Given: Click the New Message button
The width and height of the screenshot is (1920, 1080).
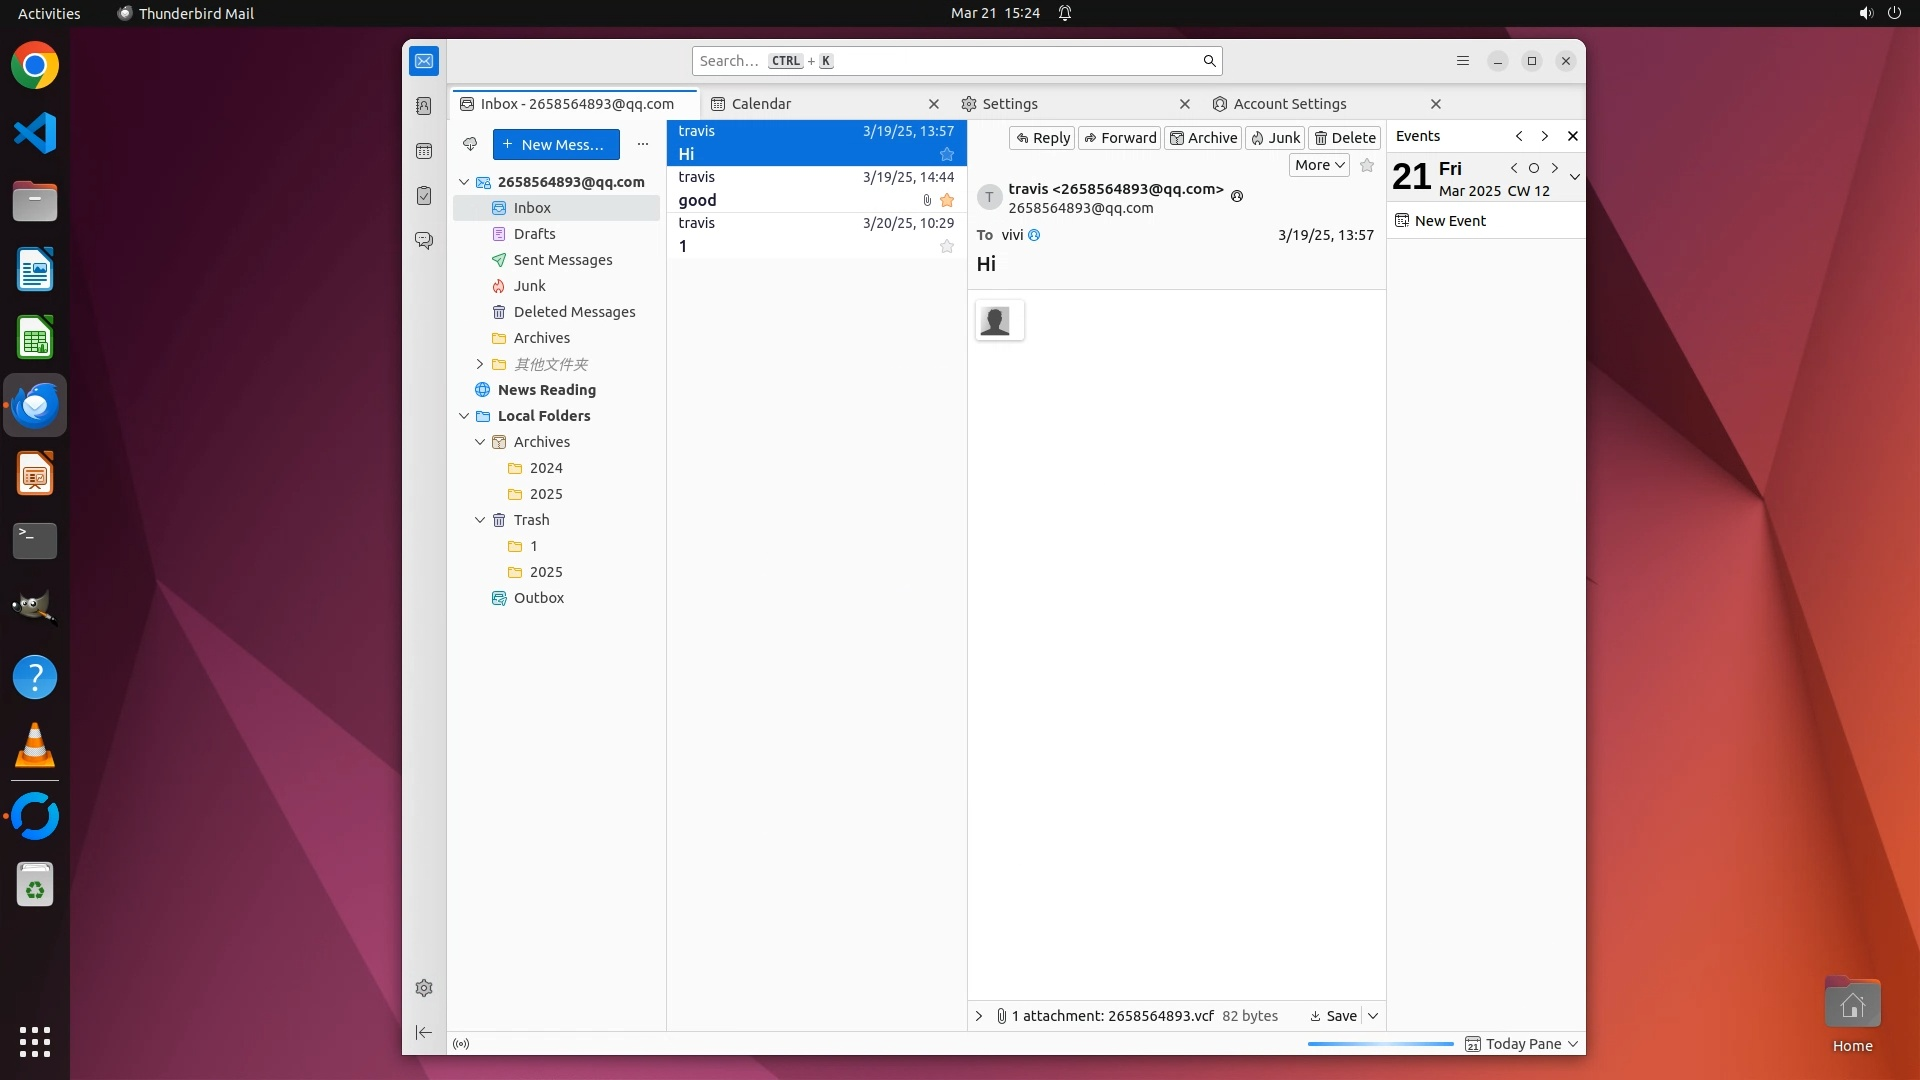Looking at the screenshot, I should click(x=556, y=144).
